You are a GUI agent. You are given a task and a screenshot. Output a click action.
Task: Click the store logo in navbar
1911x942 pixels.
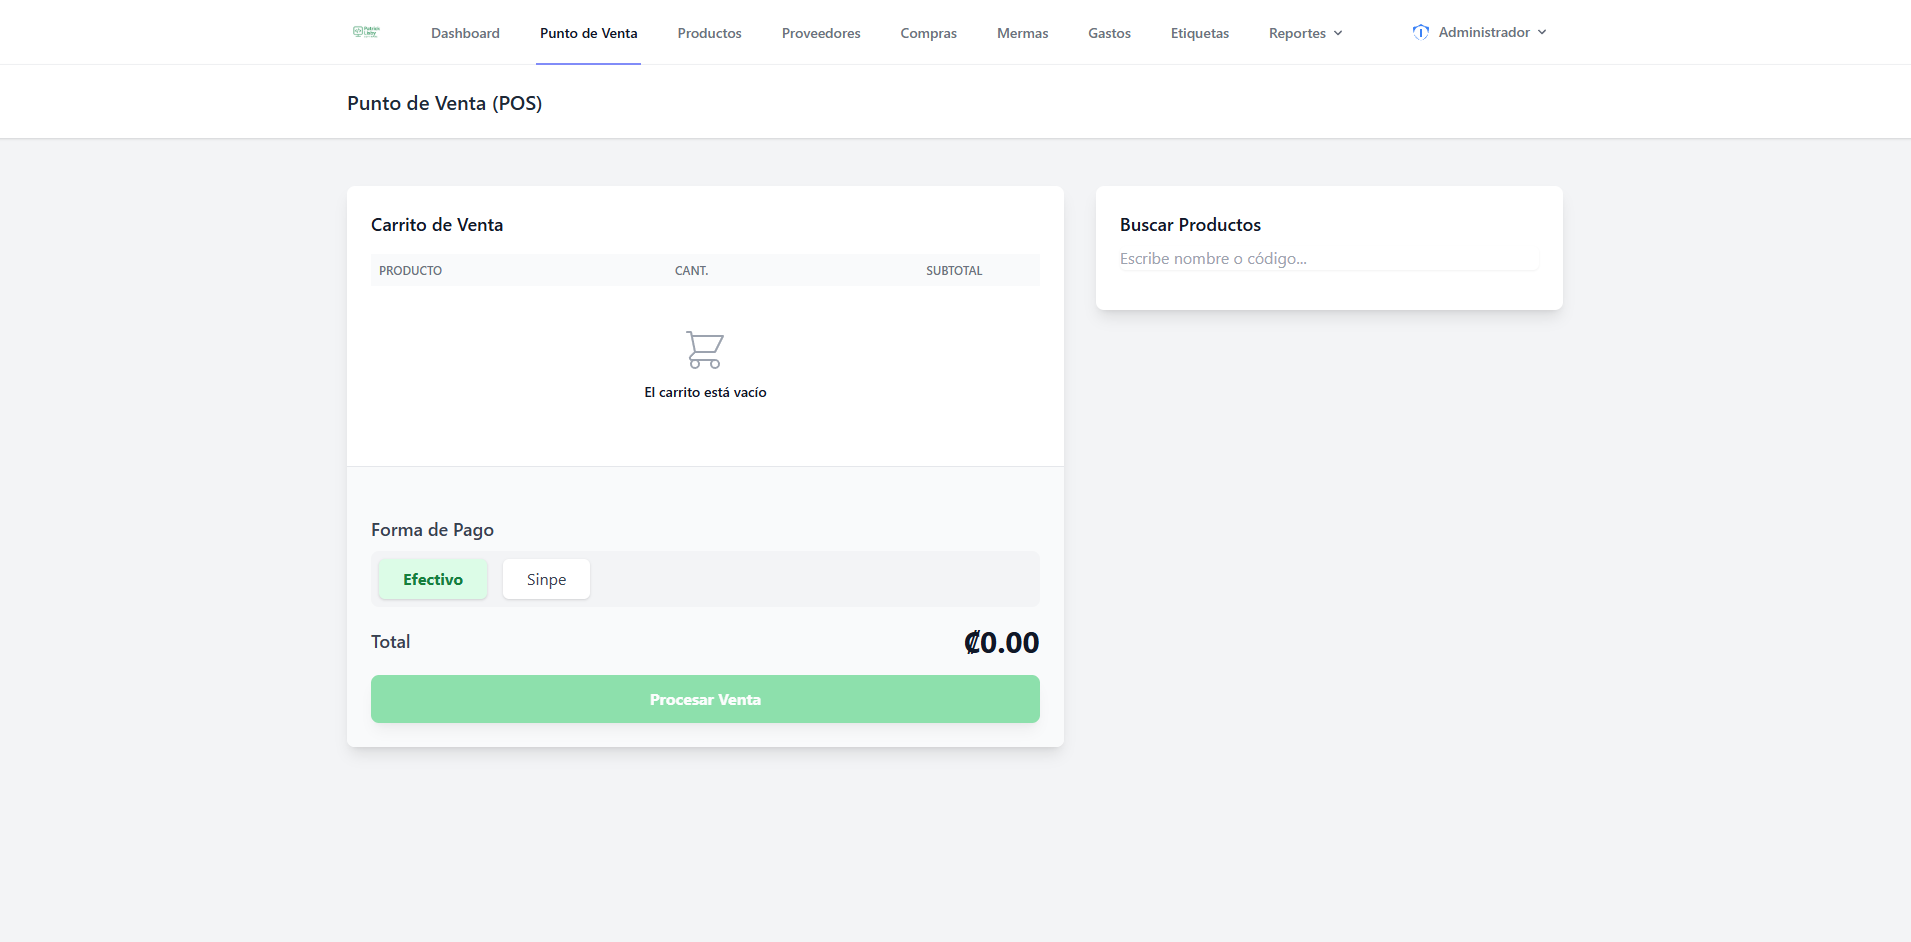pyautogui.click(x=366, y=32)
